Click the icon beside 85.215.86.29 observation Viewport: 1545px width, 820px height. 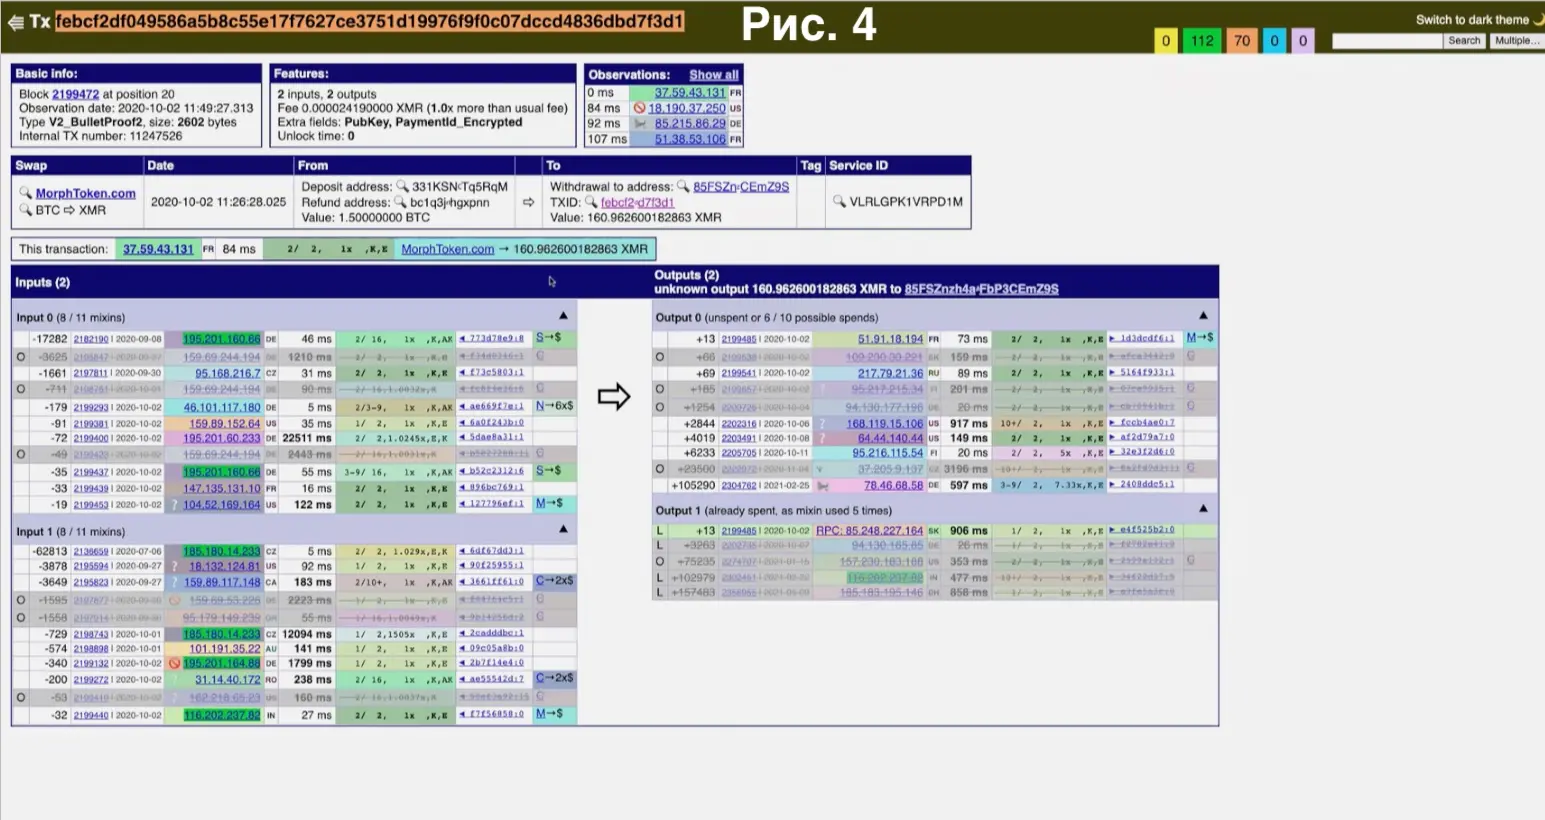640,124
